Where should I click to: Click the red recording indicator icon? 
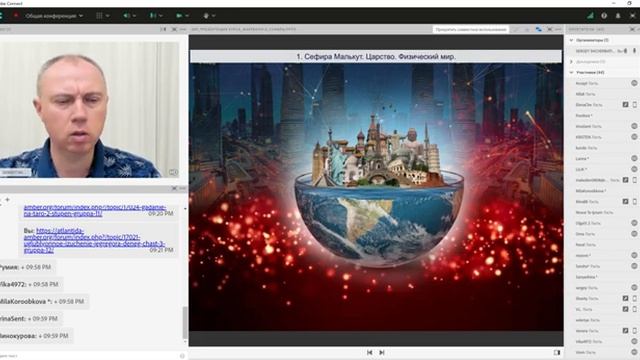(x=16, y=16)
